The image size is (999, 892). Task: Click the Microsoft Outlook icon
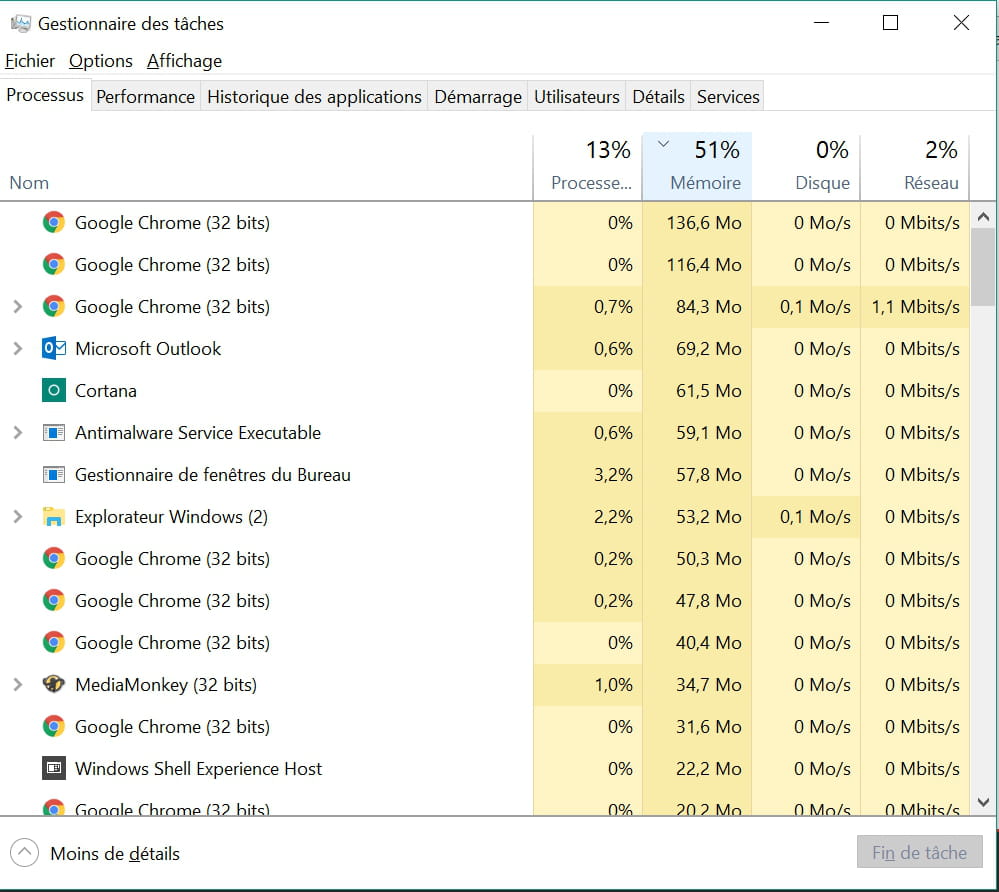(x=54, y=349)
